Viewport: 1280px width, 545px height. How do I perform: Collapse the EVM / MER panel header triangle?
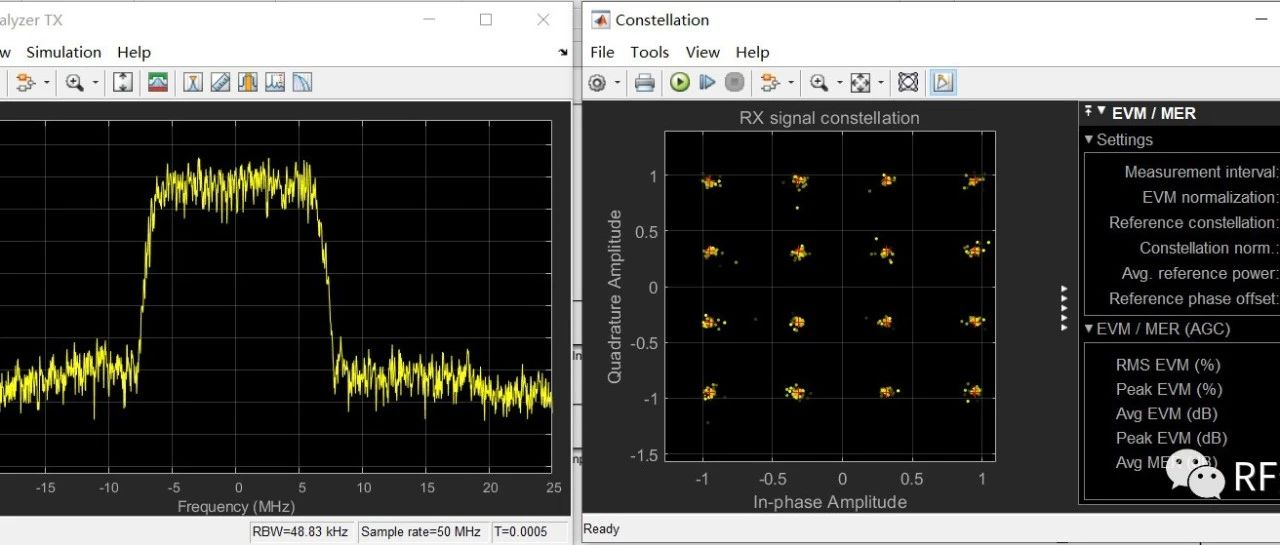tap(1102, 112)
